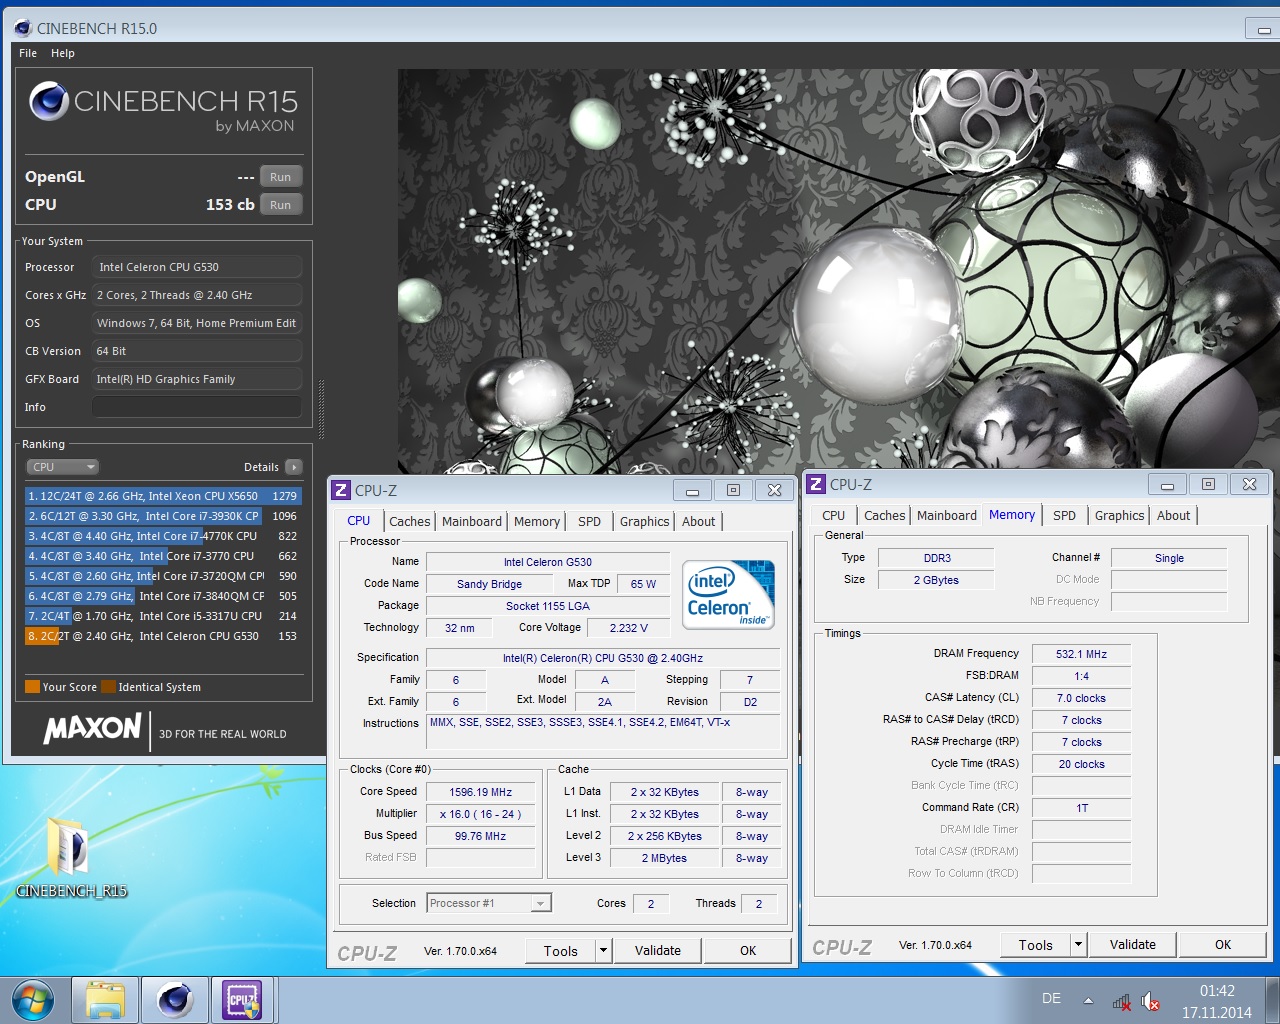1280x1024 pixels.
Task: Switch to Graphics tab in left CPU-Z
Action: 644,522
